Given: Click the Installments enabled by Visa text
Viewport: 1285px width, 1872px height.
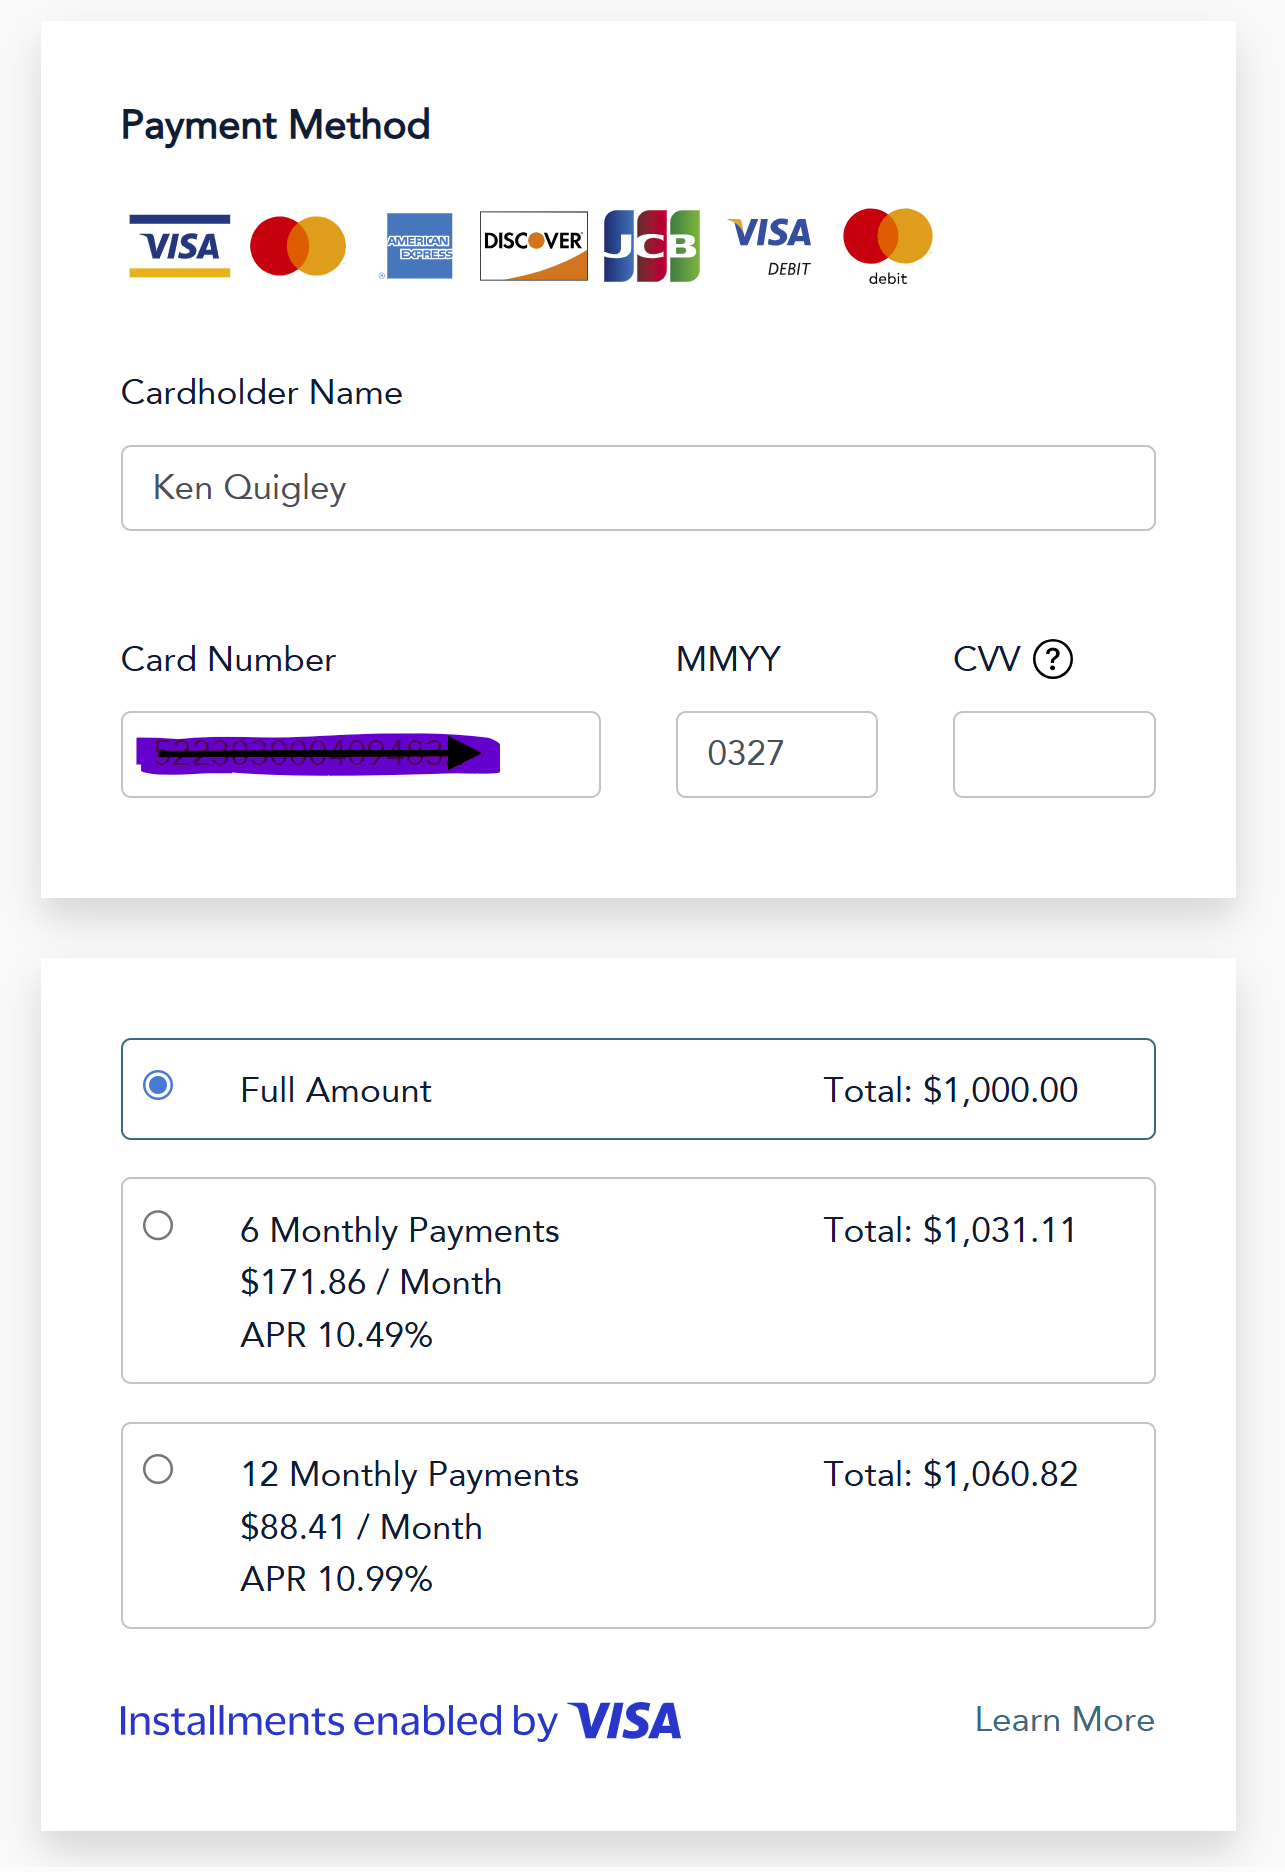Looking at the screenshot, I should (400, 1721).
